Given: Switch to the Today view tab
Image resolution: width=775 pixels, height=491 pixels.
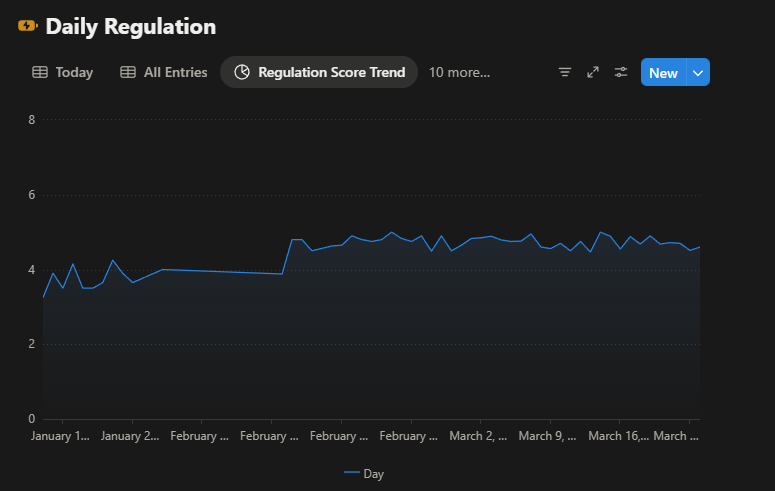Looking at the screenshot, I should [x=62, y=72].
